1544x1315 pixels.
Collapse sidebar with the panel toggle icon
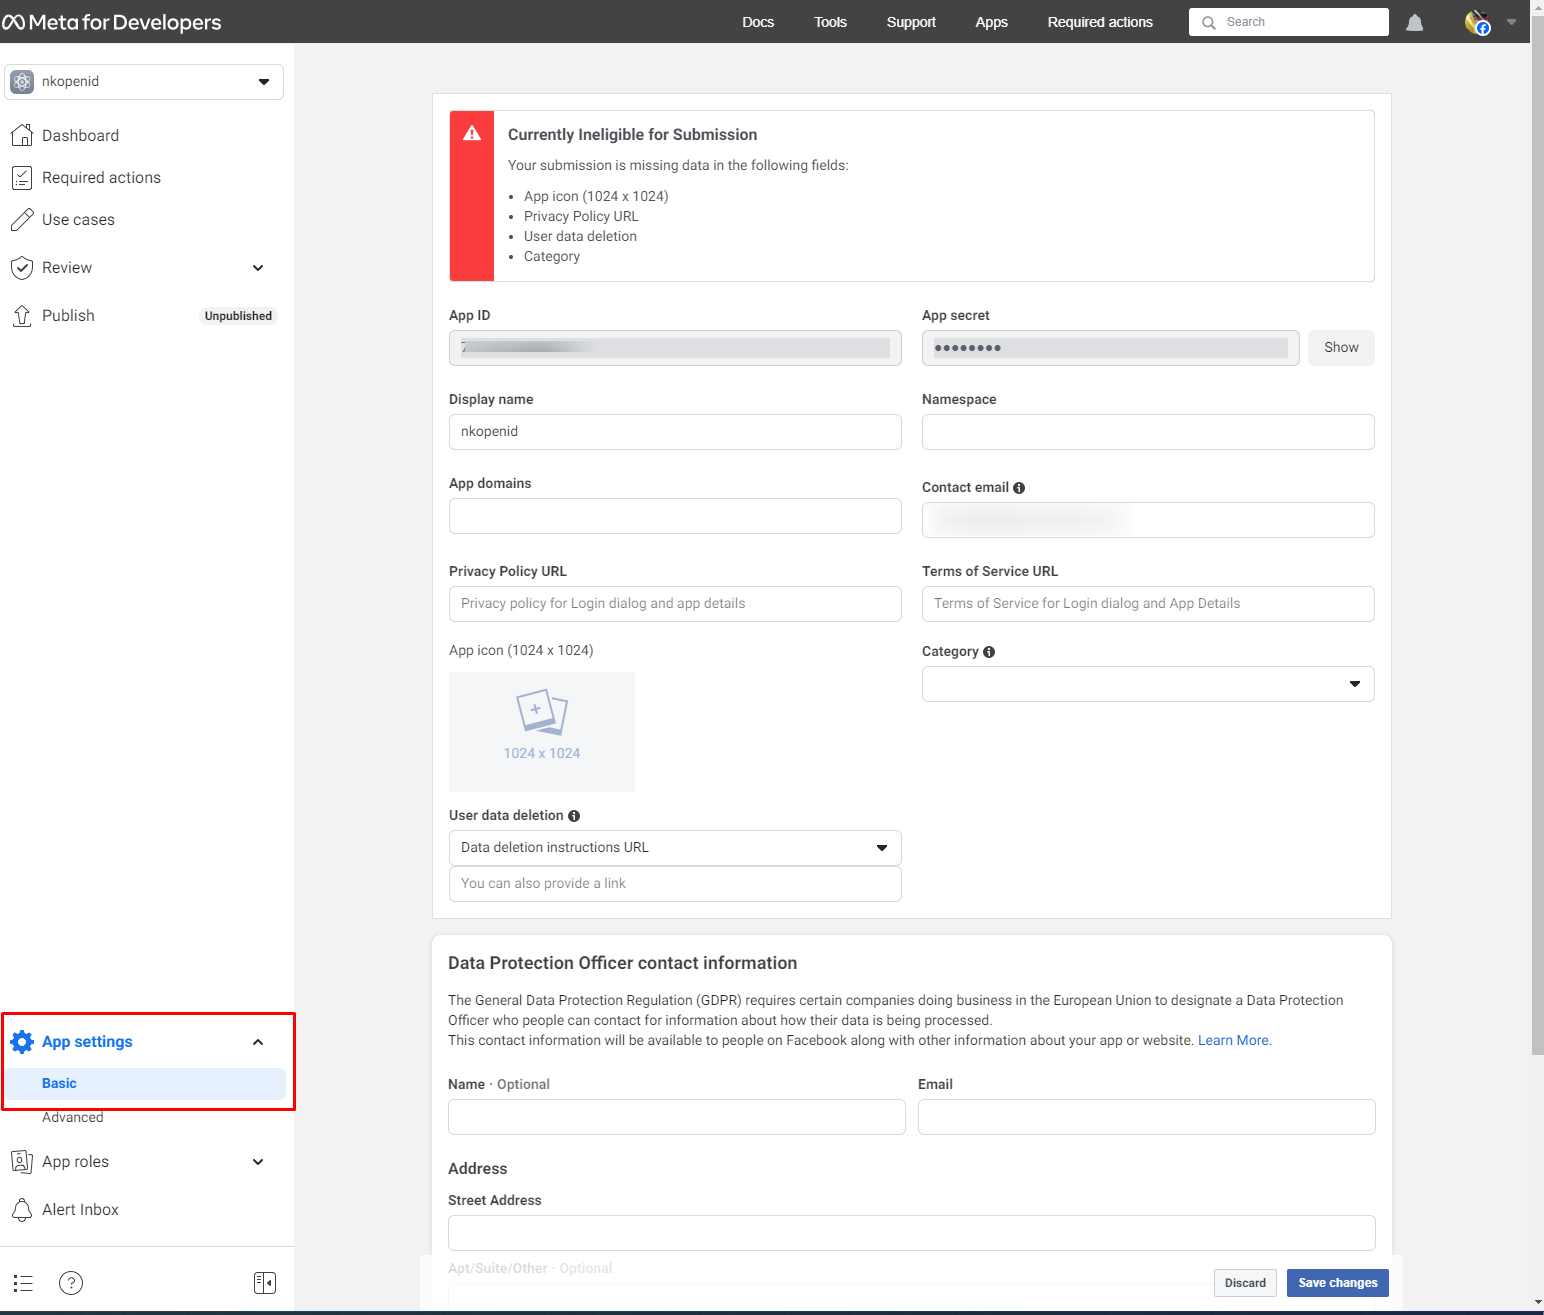[x=265, y=1283]
